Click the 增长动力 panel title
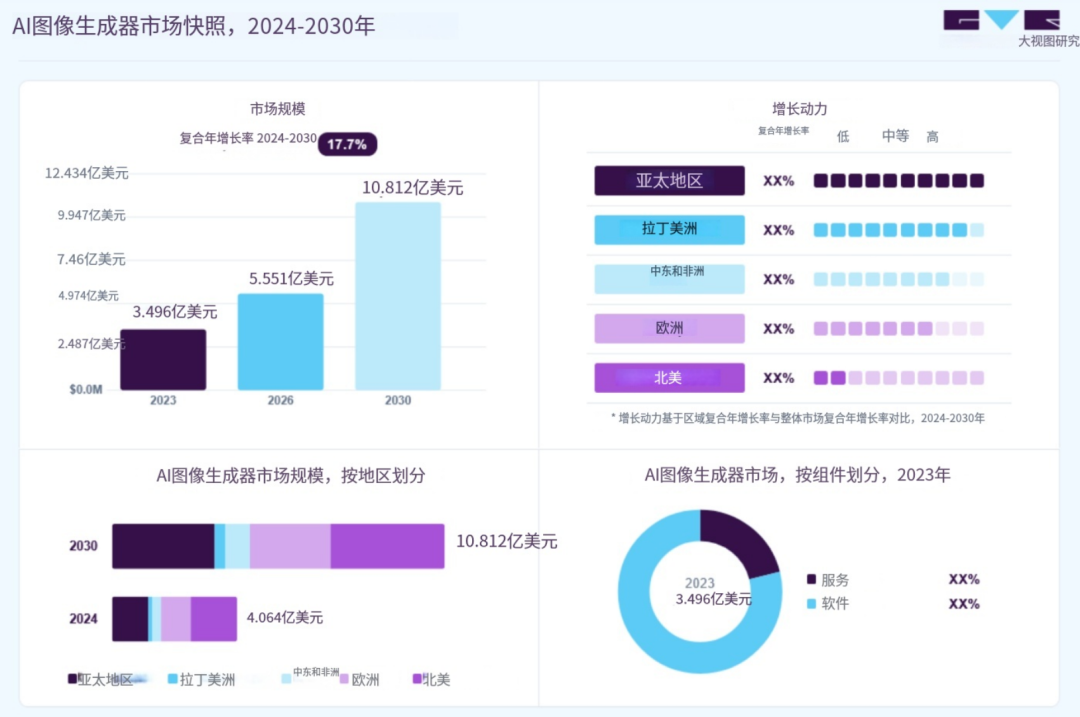The height and width of the screenshot is (717, 1080). pos(800,109)
